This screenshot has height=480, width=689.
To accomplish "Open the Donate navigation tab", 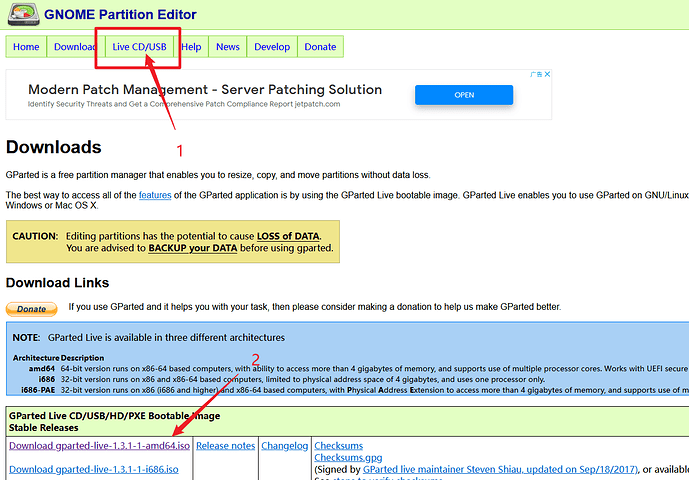I will pyautogui.click(x=320, y=47).
